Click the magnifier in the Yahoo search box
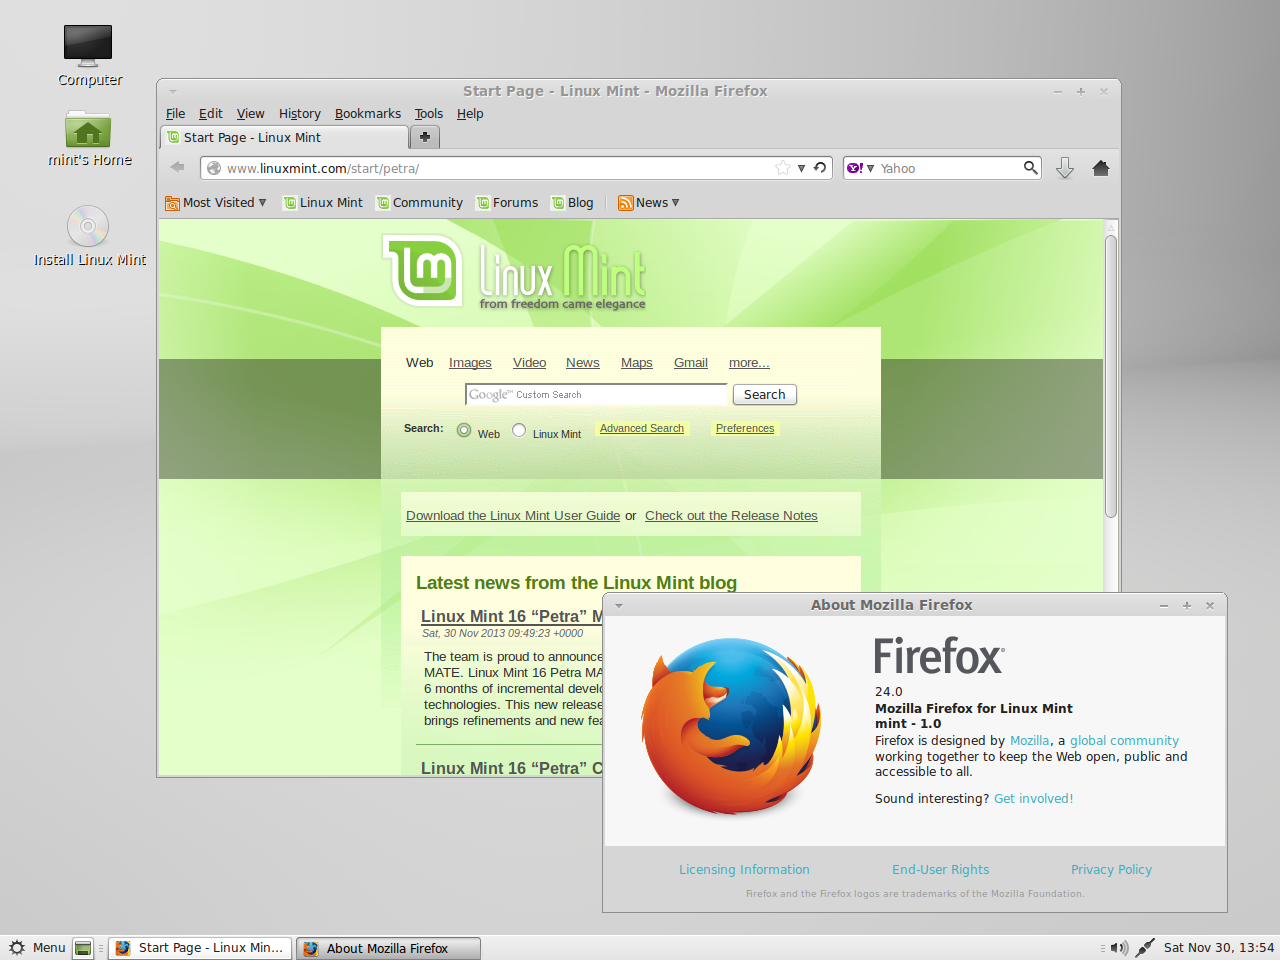This screenshot has height=960, width=1280. (1030, 167)
